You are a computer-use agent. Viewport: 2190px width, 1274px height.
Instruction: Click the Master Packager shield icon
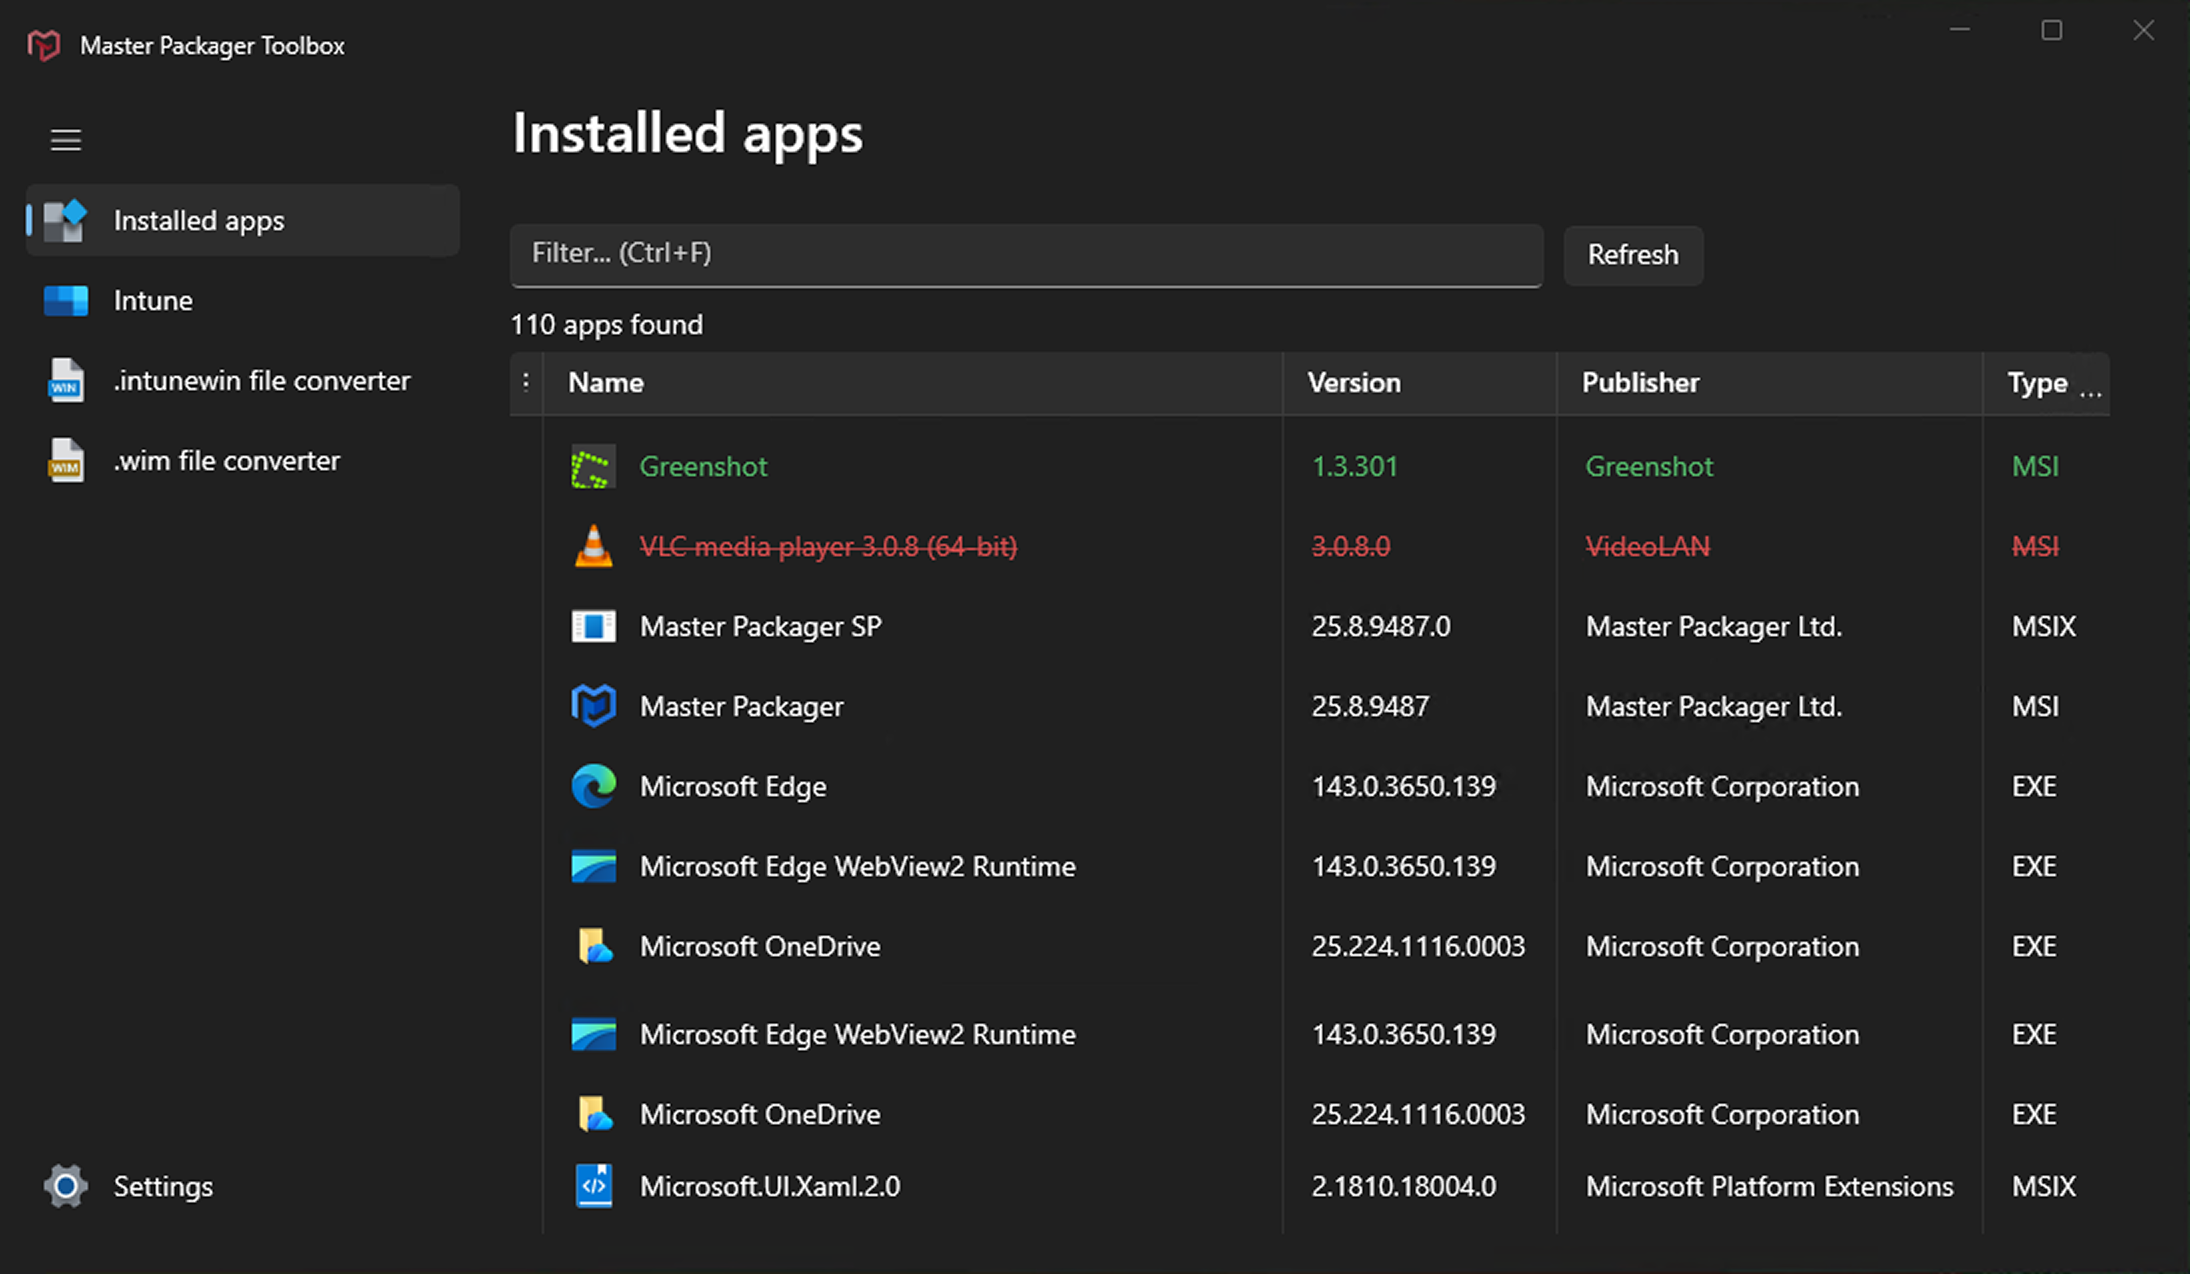click(x=593, y=706)
